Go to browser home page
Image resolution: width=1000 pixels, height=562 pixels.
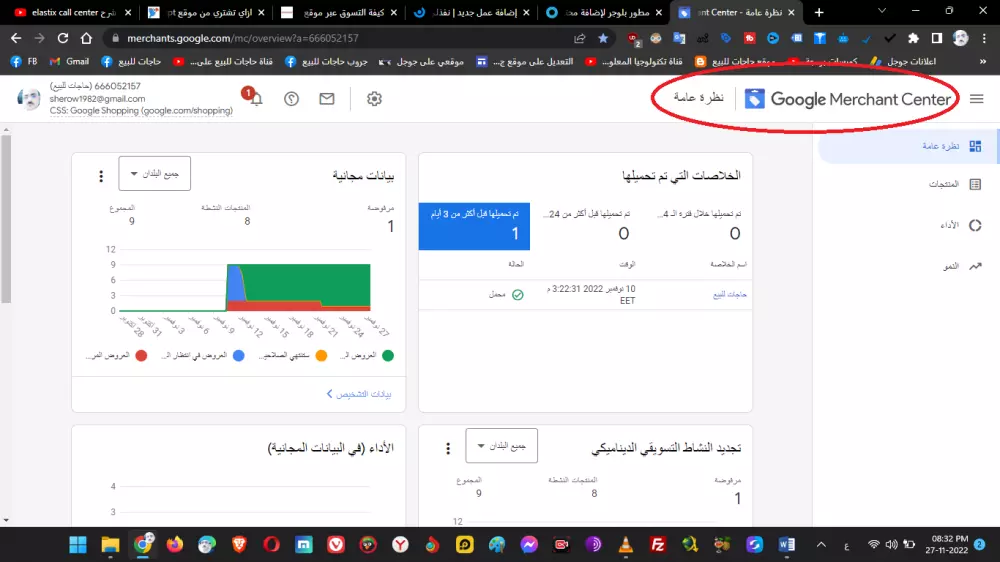click(x=86, y=38)
